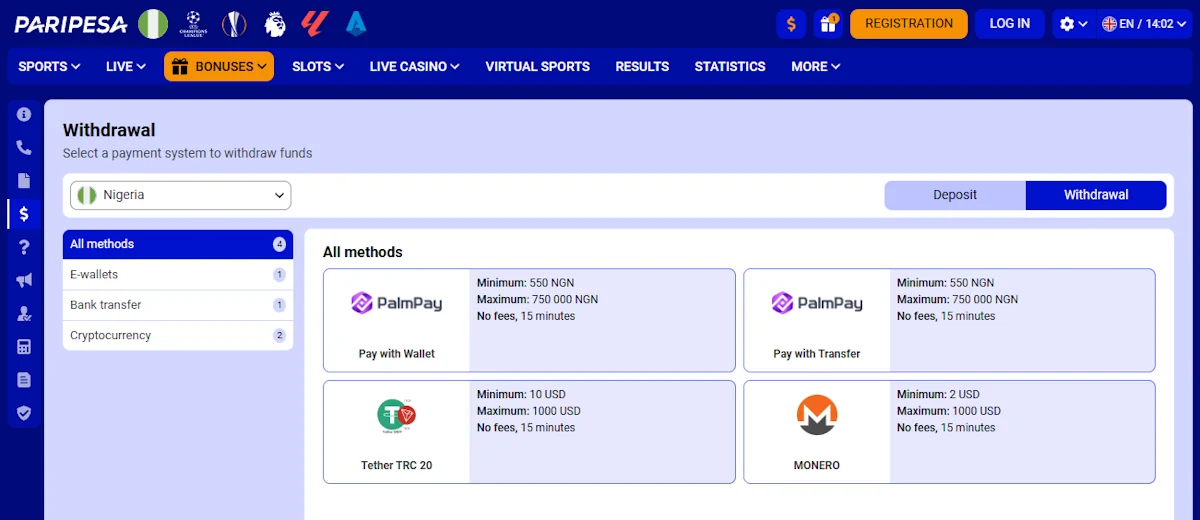Click the Tether TRC 20 logo
The width and height of the screenshot is (1200, 520).
[396, 415]
